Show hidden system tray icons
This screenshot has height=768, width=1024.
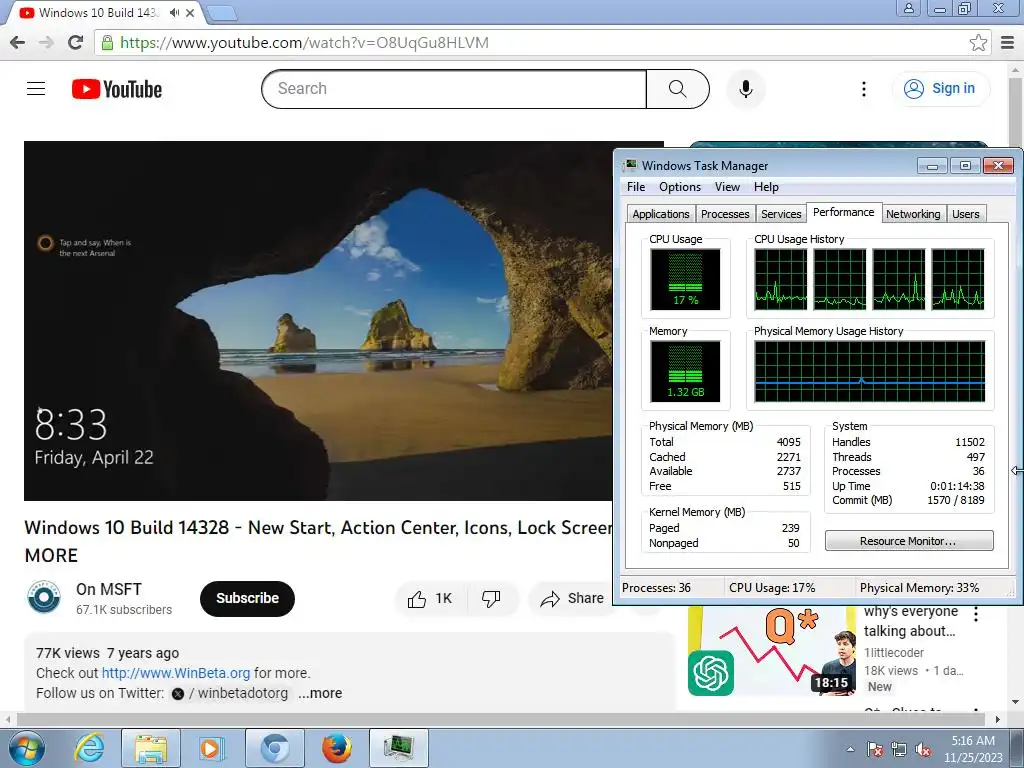point(850,749)
